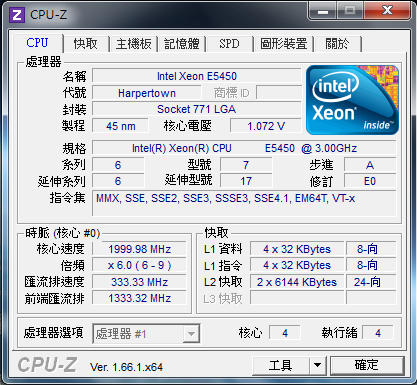Click the specification Intel(R) Xeon(R) CPU E5450 field
The image size is (417, 385).
coord(244,148)
